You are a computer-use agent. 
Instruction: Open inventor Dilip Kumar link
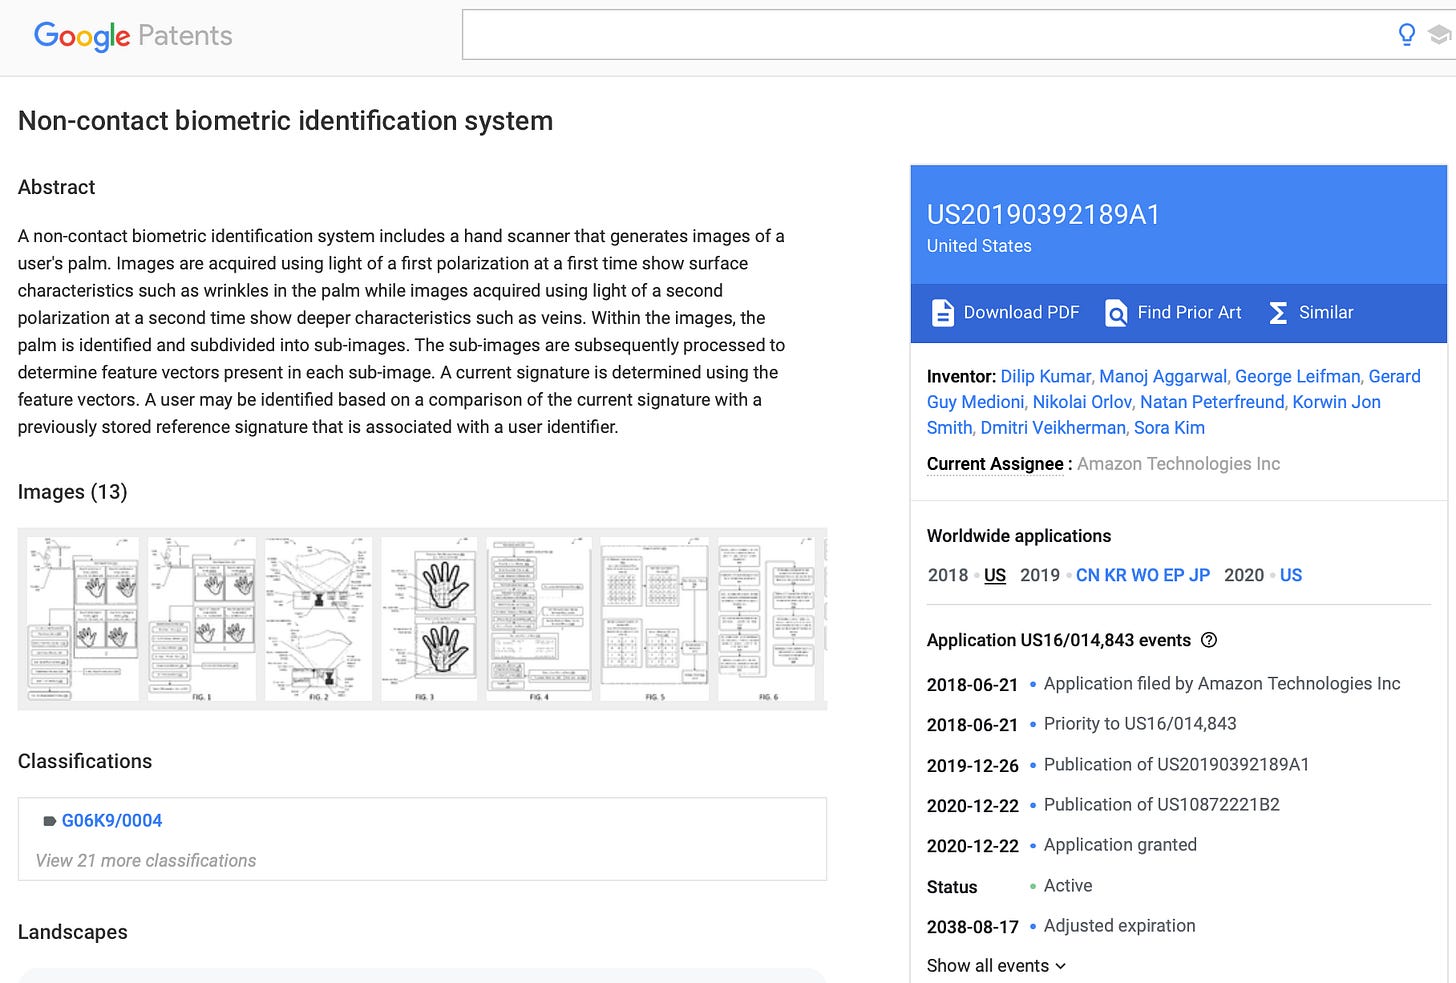(x=1045, y=376)
